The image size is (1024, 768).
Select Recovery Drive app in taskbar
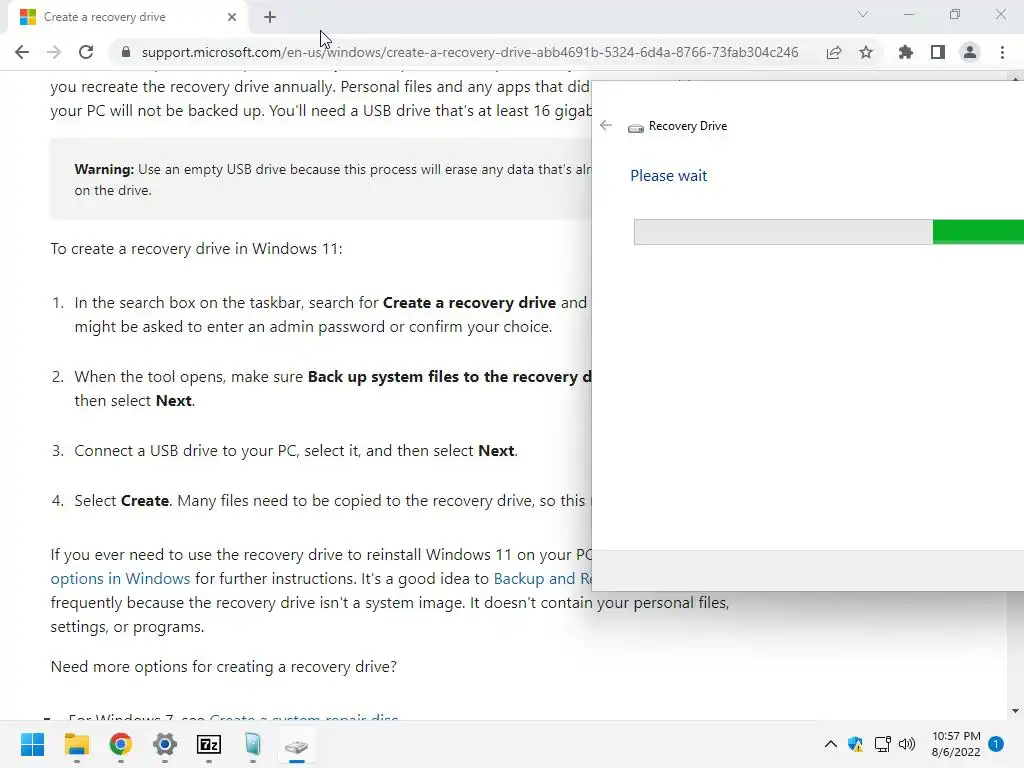[296, 746]
